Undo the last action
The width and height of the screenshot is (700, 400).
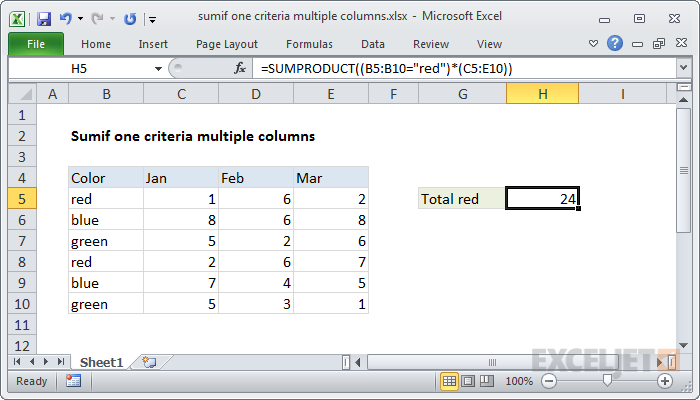(x=66, y=19)
